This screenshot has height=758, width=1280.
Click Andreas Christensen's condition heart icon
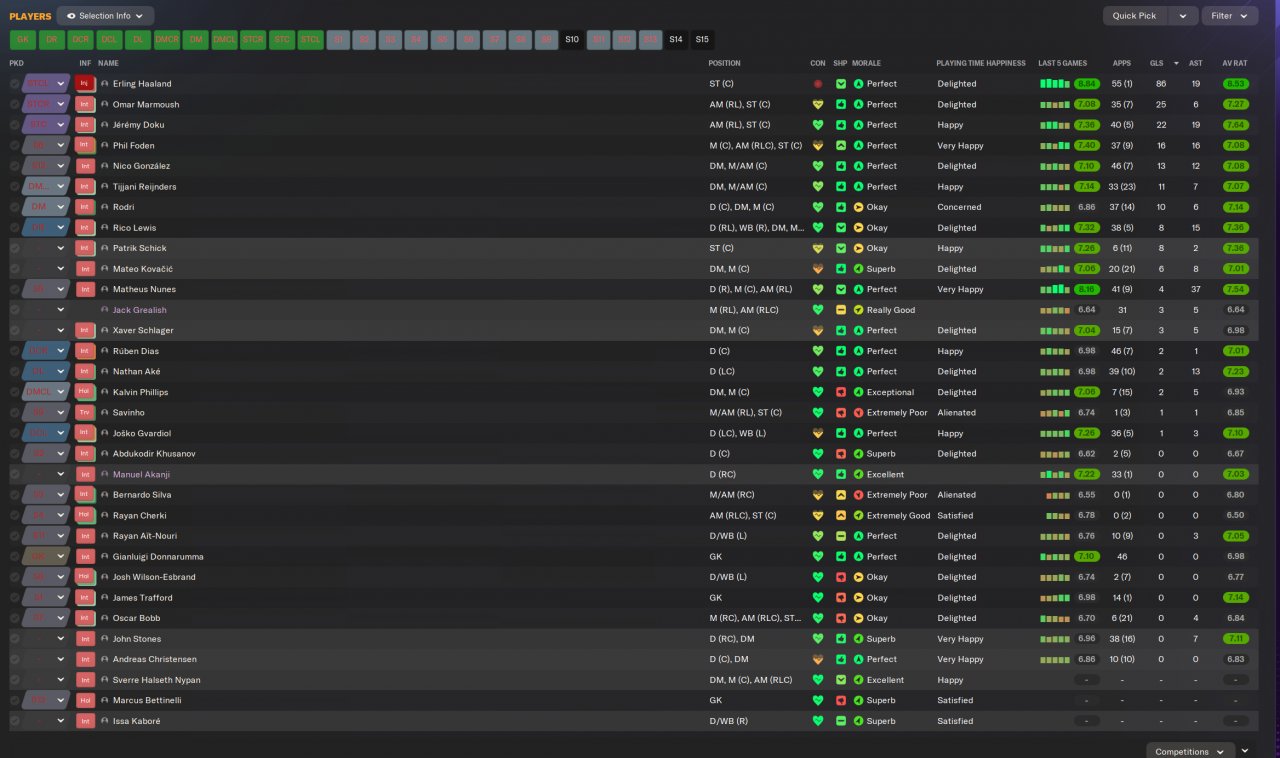818,659
